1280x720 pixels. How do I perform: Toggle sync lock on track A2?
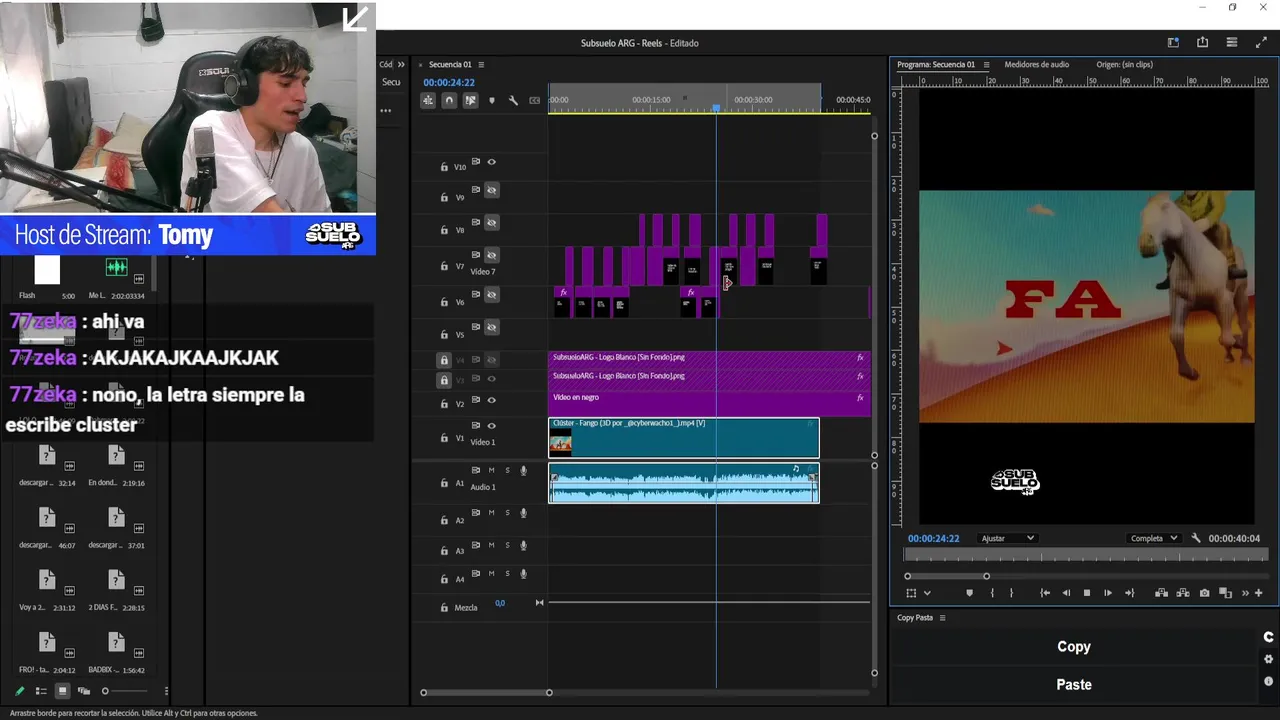click(x=476, y=513)
